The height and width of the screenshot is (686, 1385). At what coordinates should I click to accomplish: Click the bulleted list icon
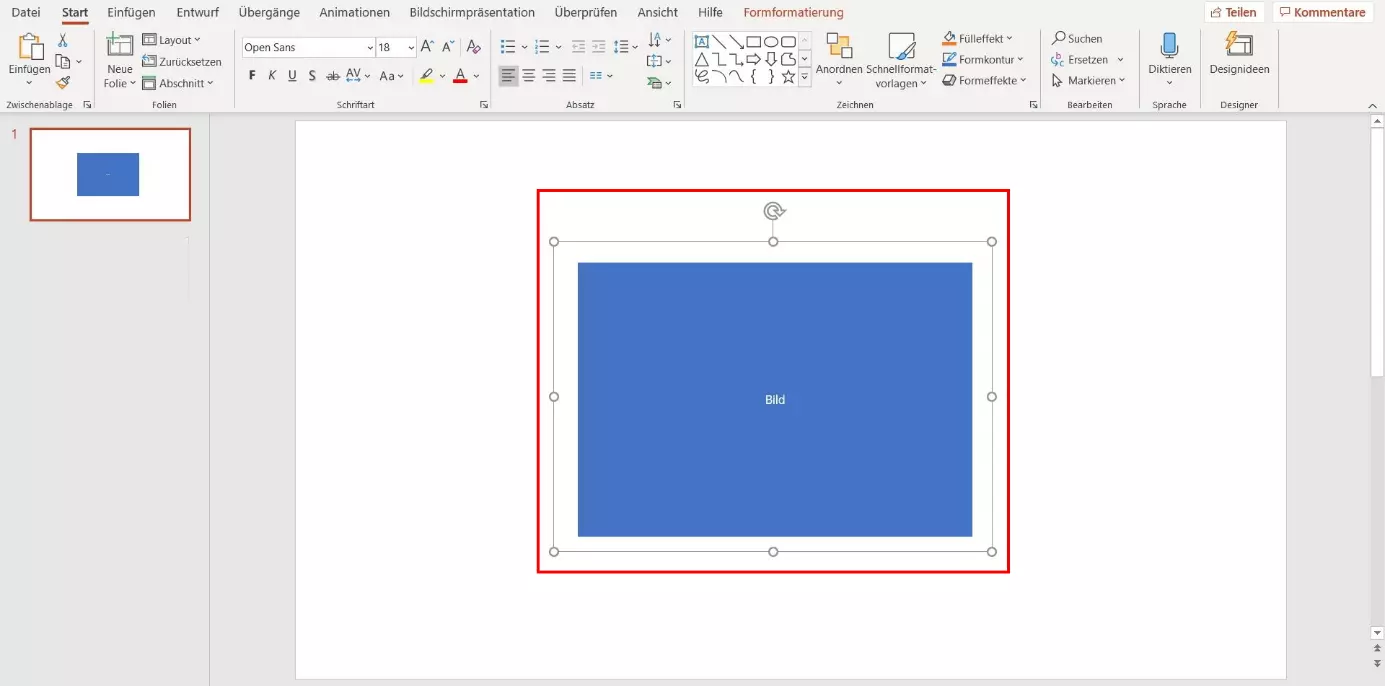pyautogui.click(x=508, y=47)
